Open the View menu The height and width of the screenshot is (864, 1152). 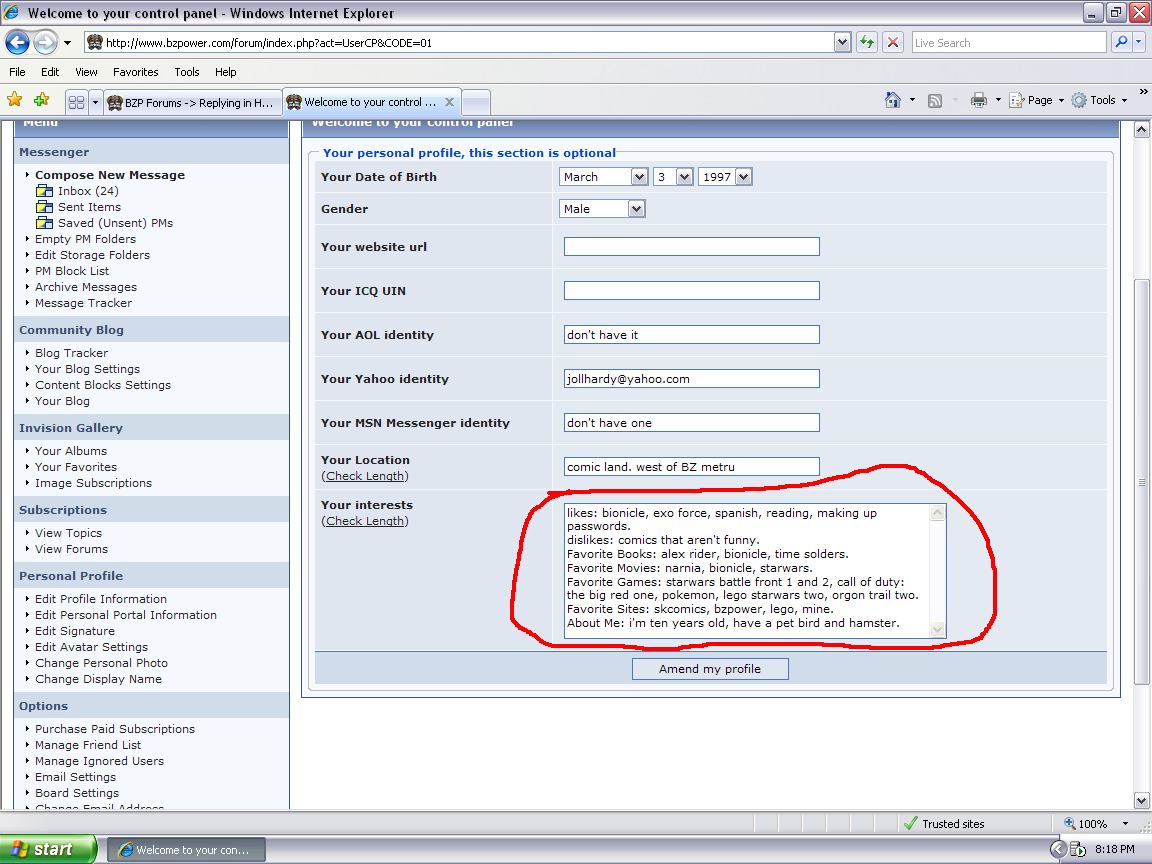tap(86, 72)
